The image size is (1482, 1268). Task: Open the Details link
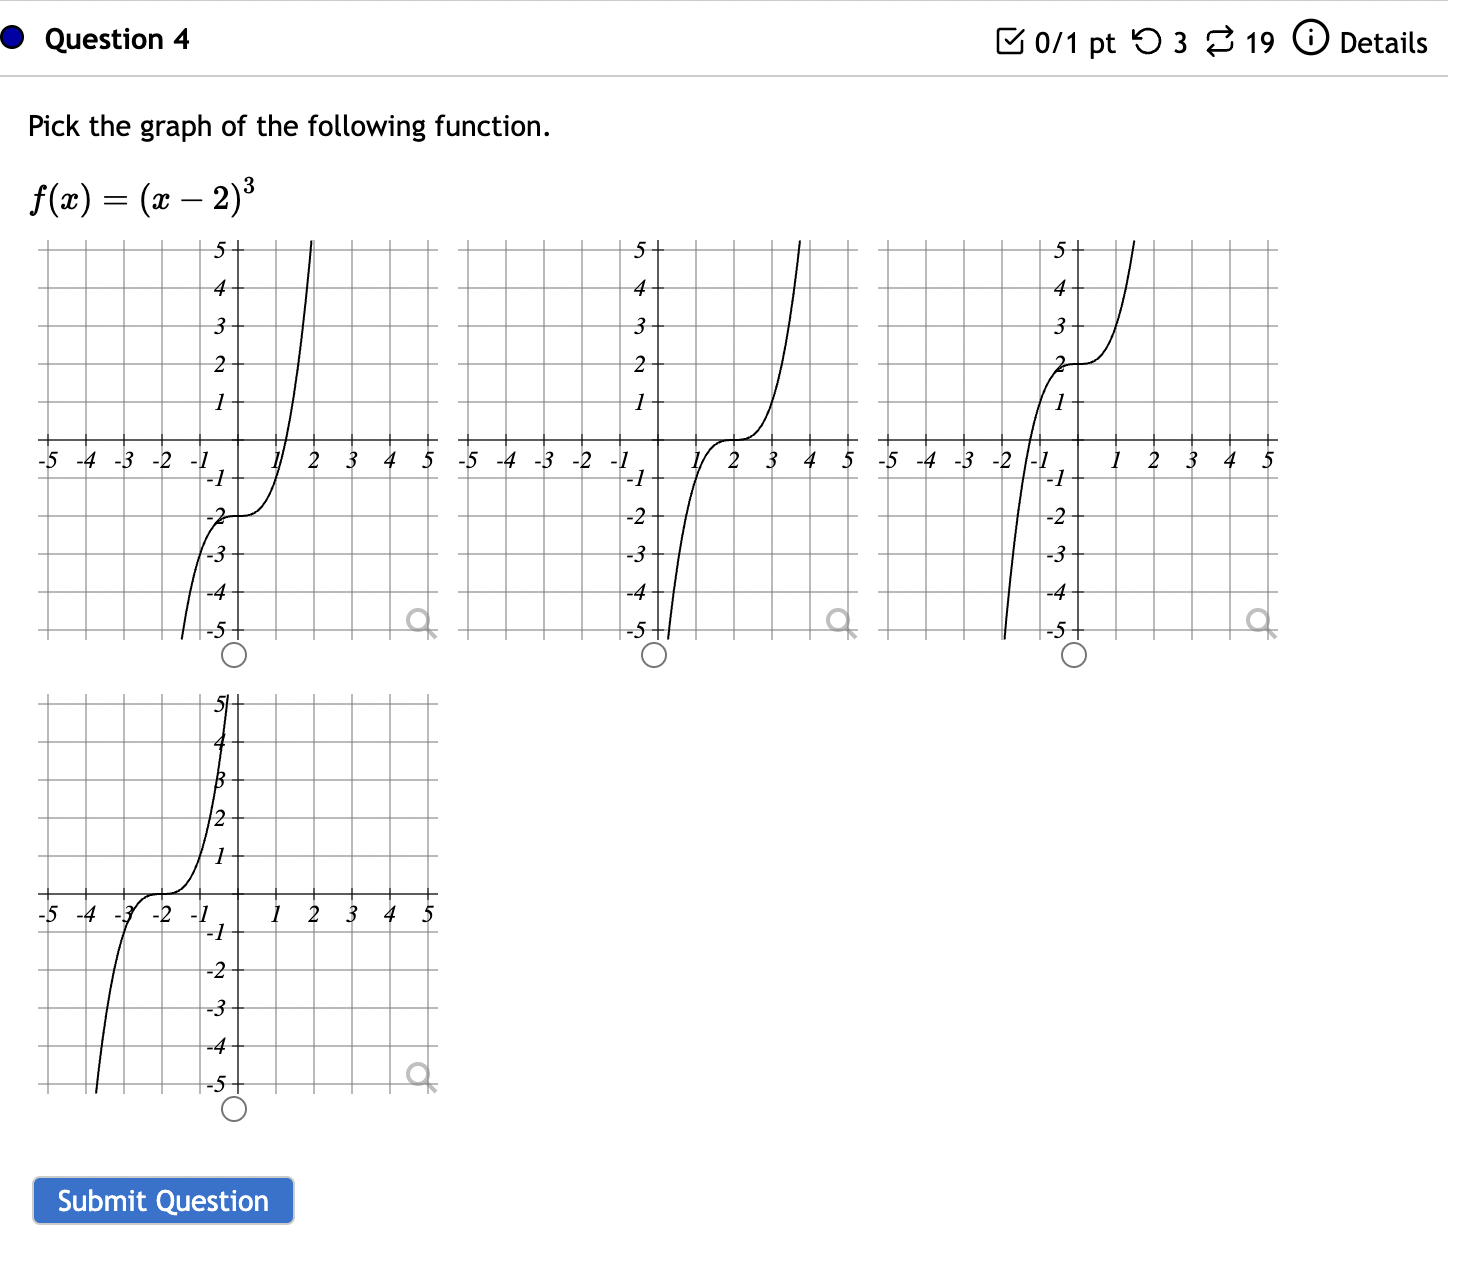tap(1385, 43)
